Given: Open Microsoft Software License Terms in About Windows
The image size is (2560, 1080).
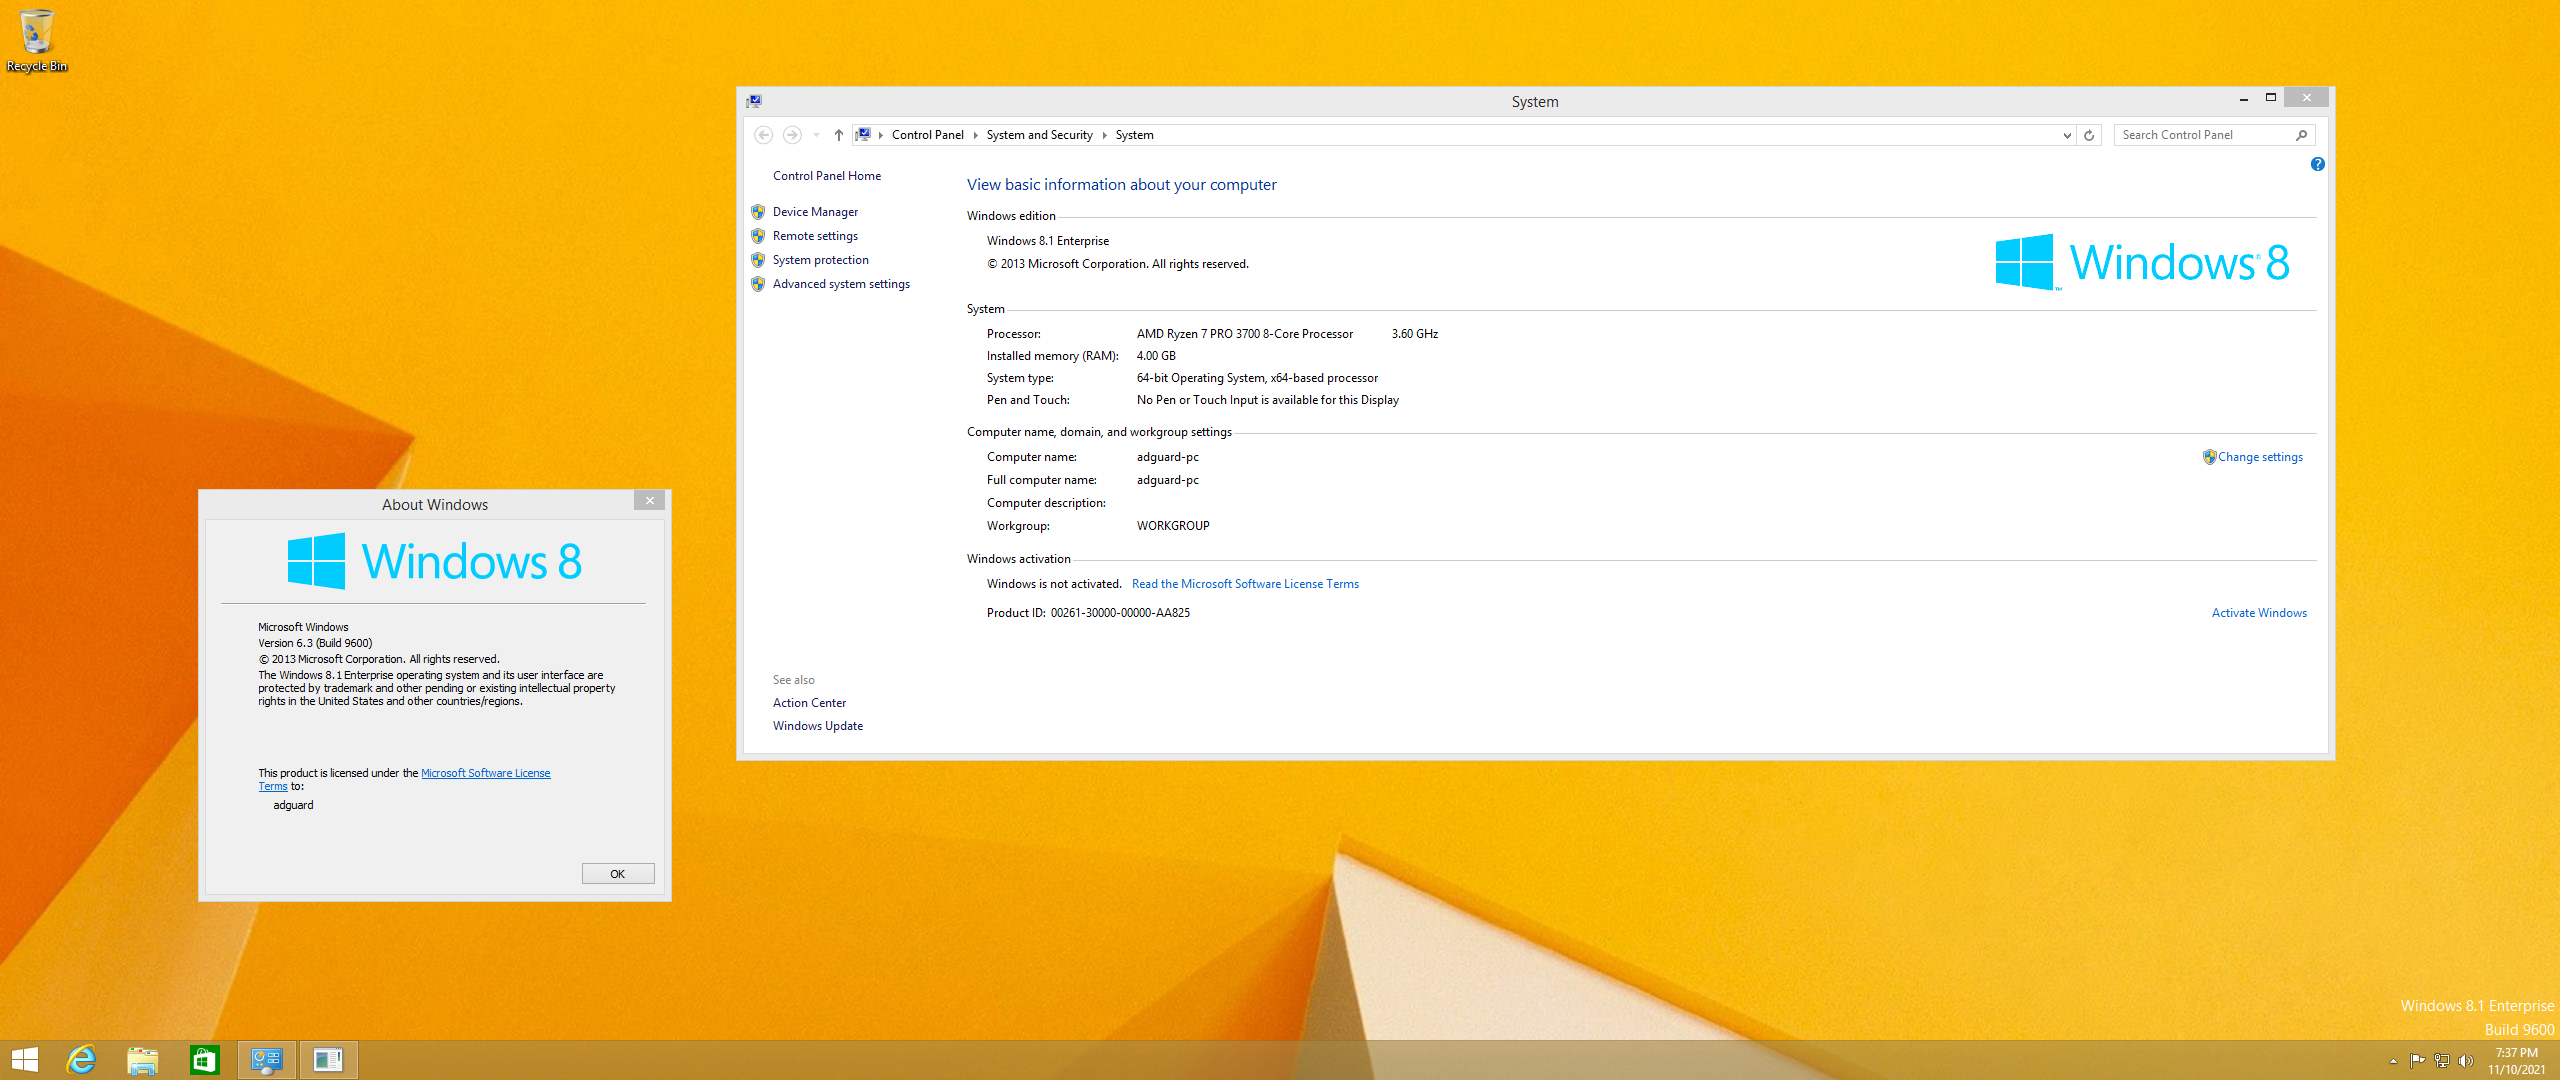Looking at the screenshot, I should click(x=485, y=773).
